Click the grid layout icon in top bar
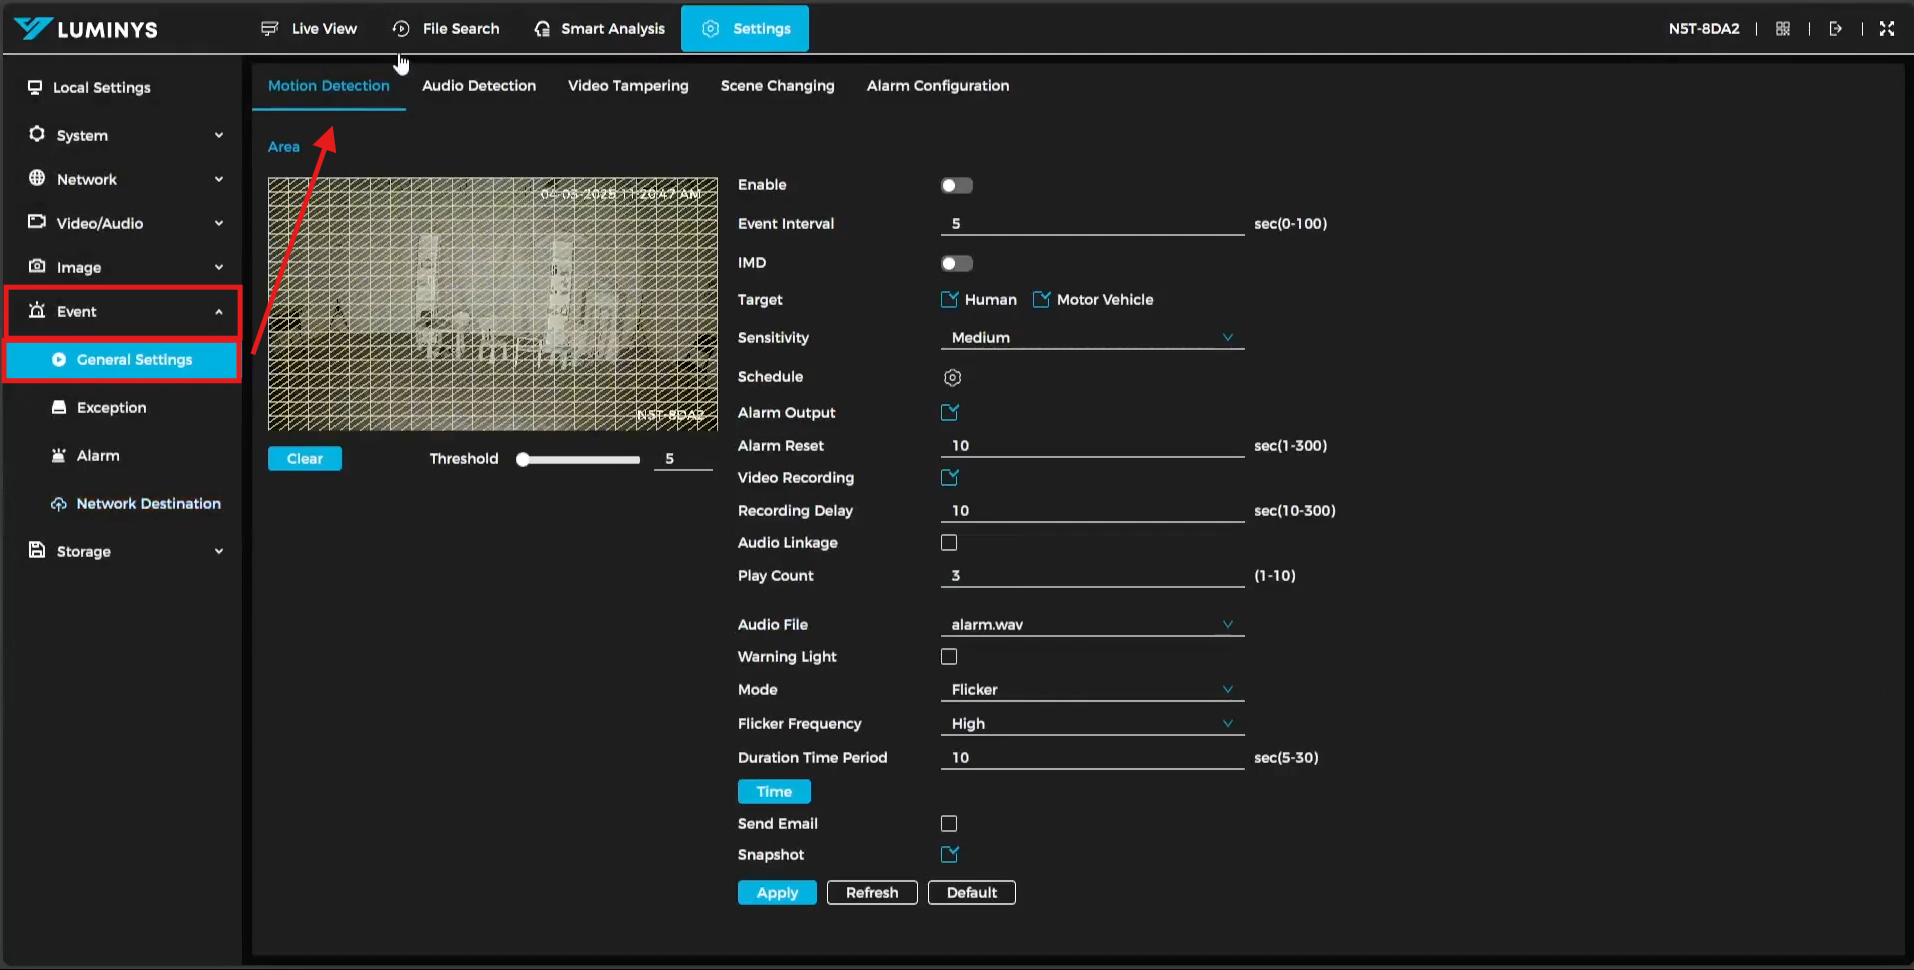Screen dimensions: 1914x970 [x=1782, y=29]
